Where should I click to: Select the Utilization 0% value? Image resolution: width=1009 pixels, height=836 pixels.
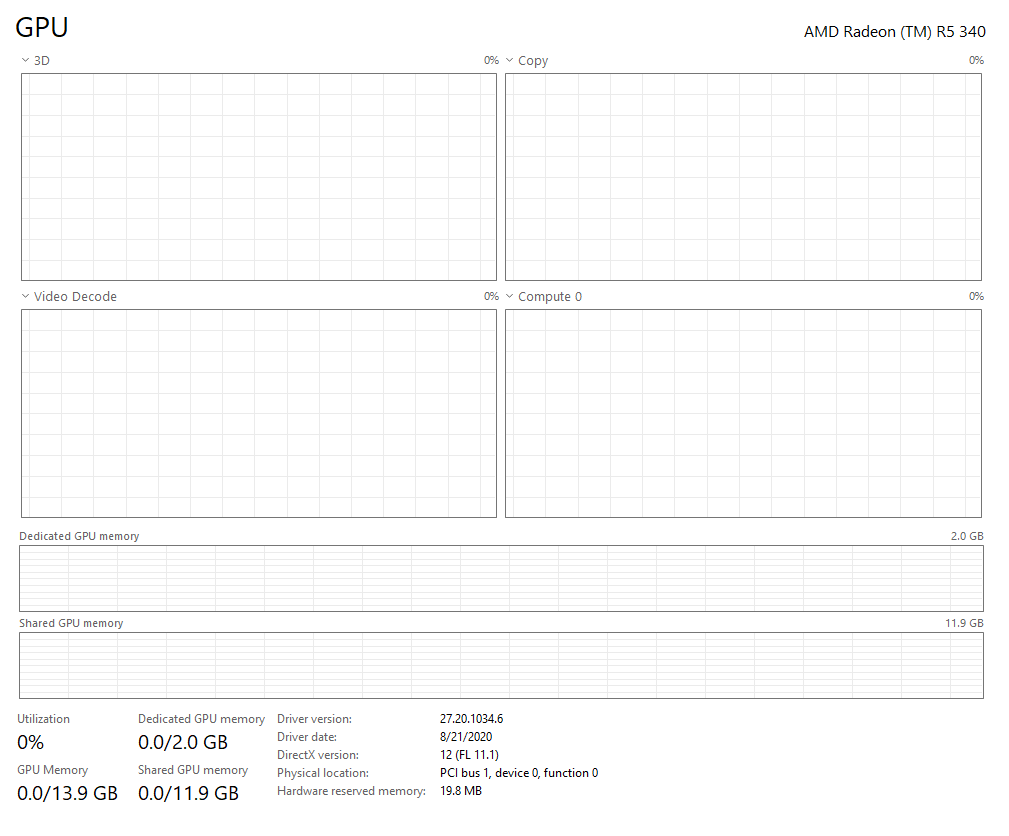(31, 742)
